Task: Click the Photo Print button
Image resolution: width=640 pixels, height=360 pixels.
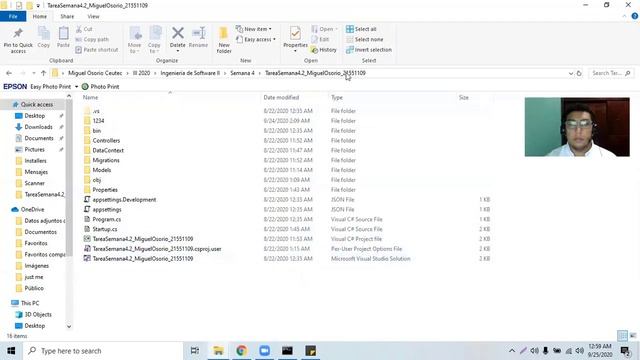Action: tap(100, 87)
